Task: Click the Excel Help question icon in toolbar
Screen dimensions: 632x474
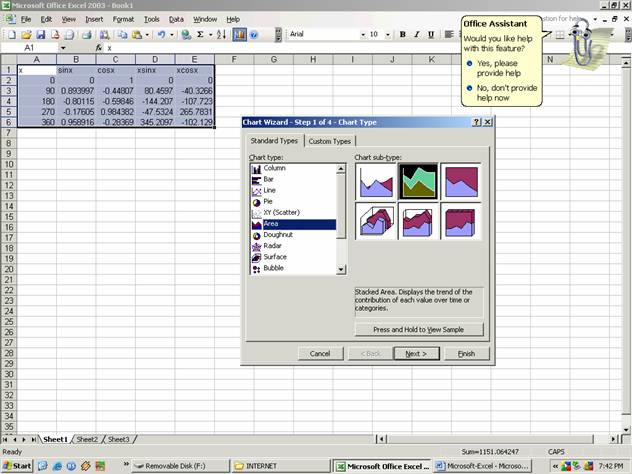Action: click(254, 35)
